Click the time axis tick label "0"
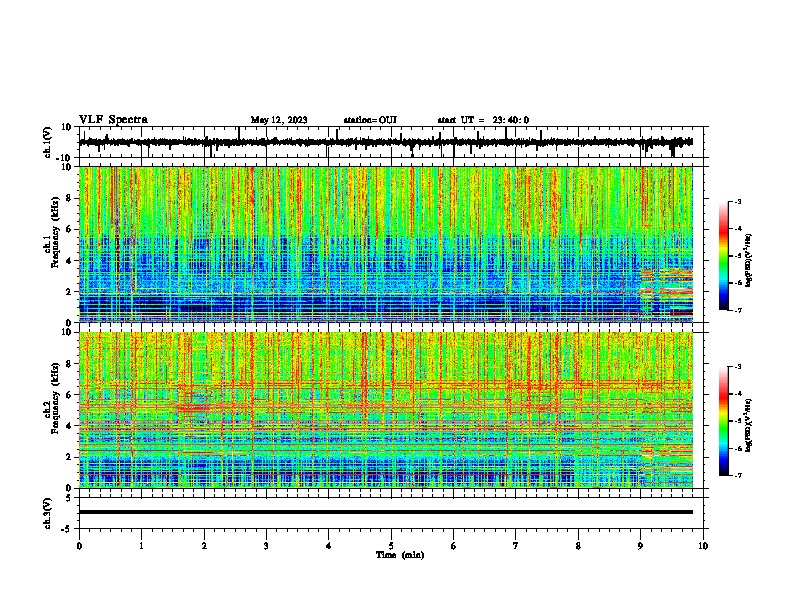 [x=79, y=546]
